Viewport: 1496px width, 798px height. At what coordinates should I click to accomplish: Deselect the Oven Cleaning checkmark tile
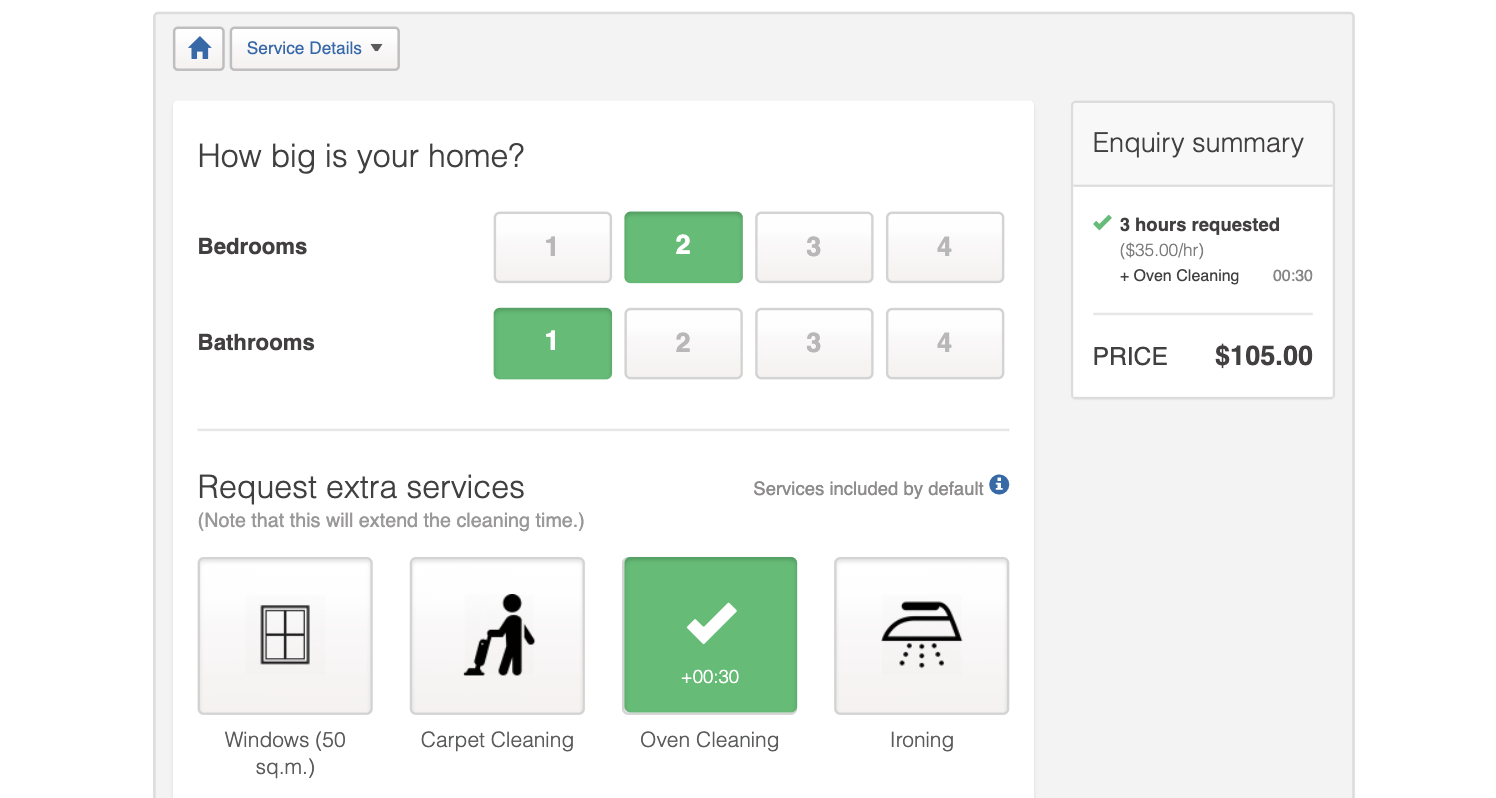[x=710, y=635]
